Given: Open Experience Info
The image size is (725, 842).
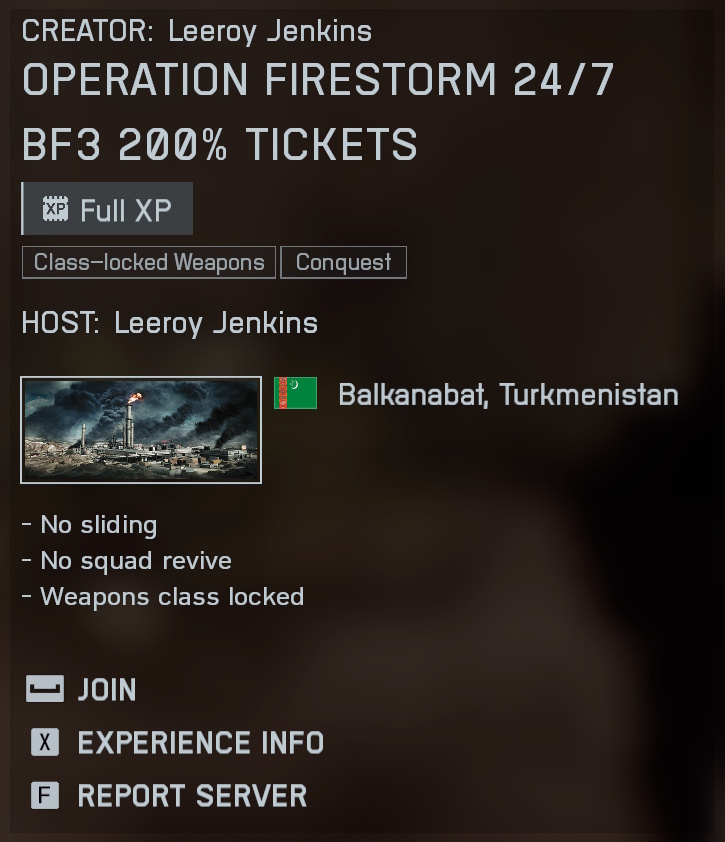Looking at the screenshot, I should click(x=201, y=743).
